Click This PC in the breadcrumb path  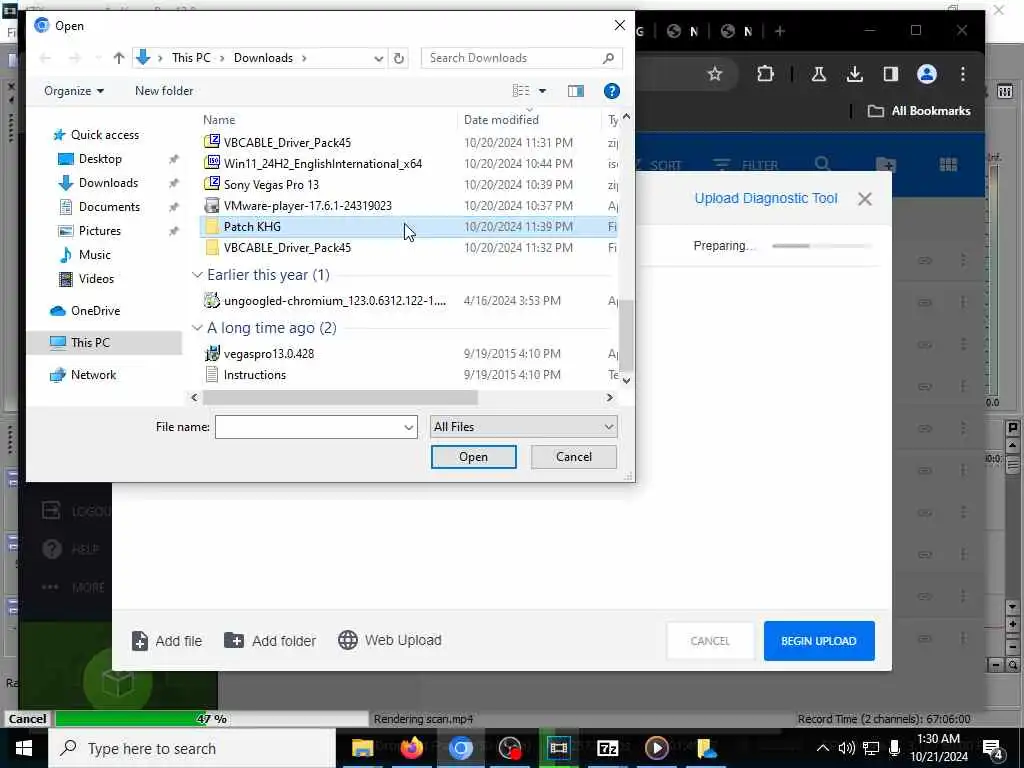191,57
